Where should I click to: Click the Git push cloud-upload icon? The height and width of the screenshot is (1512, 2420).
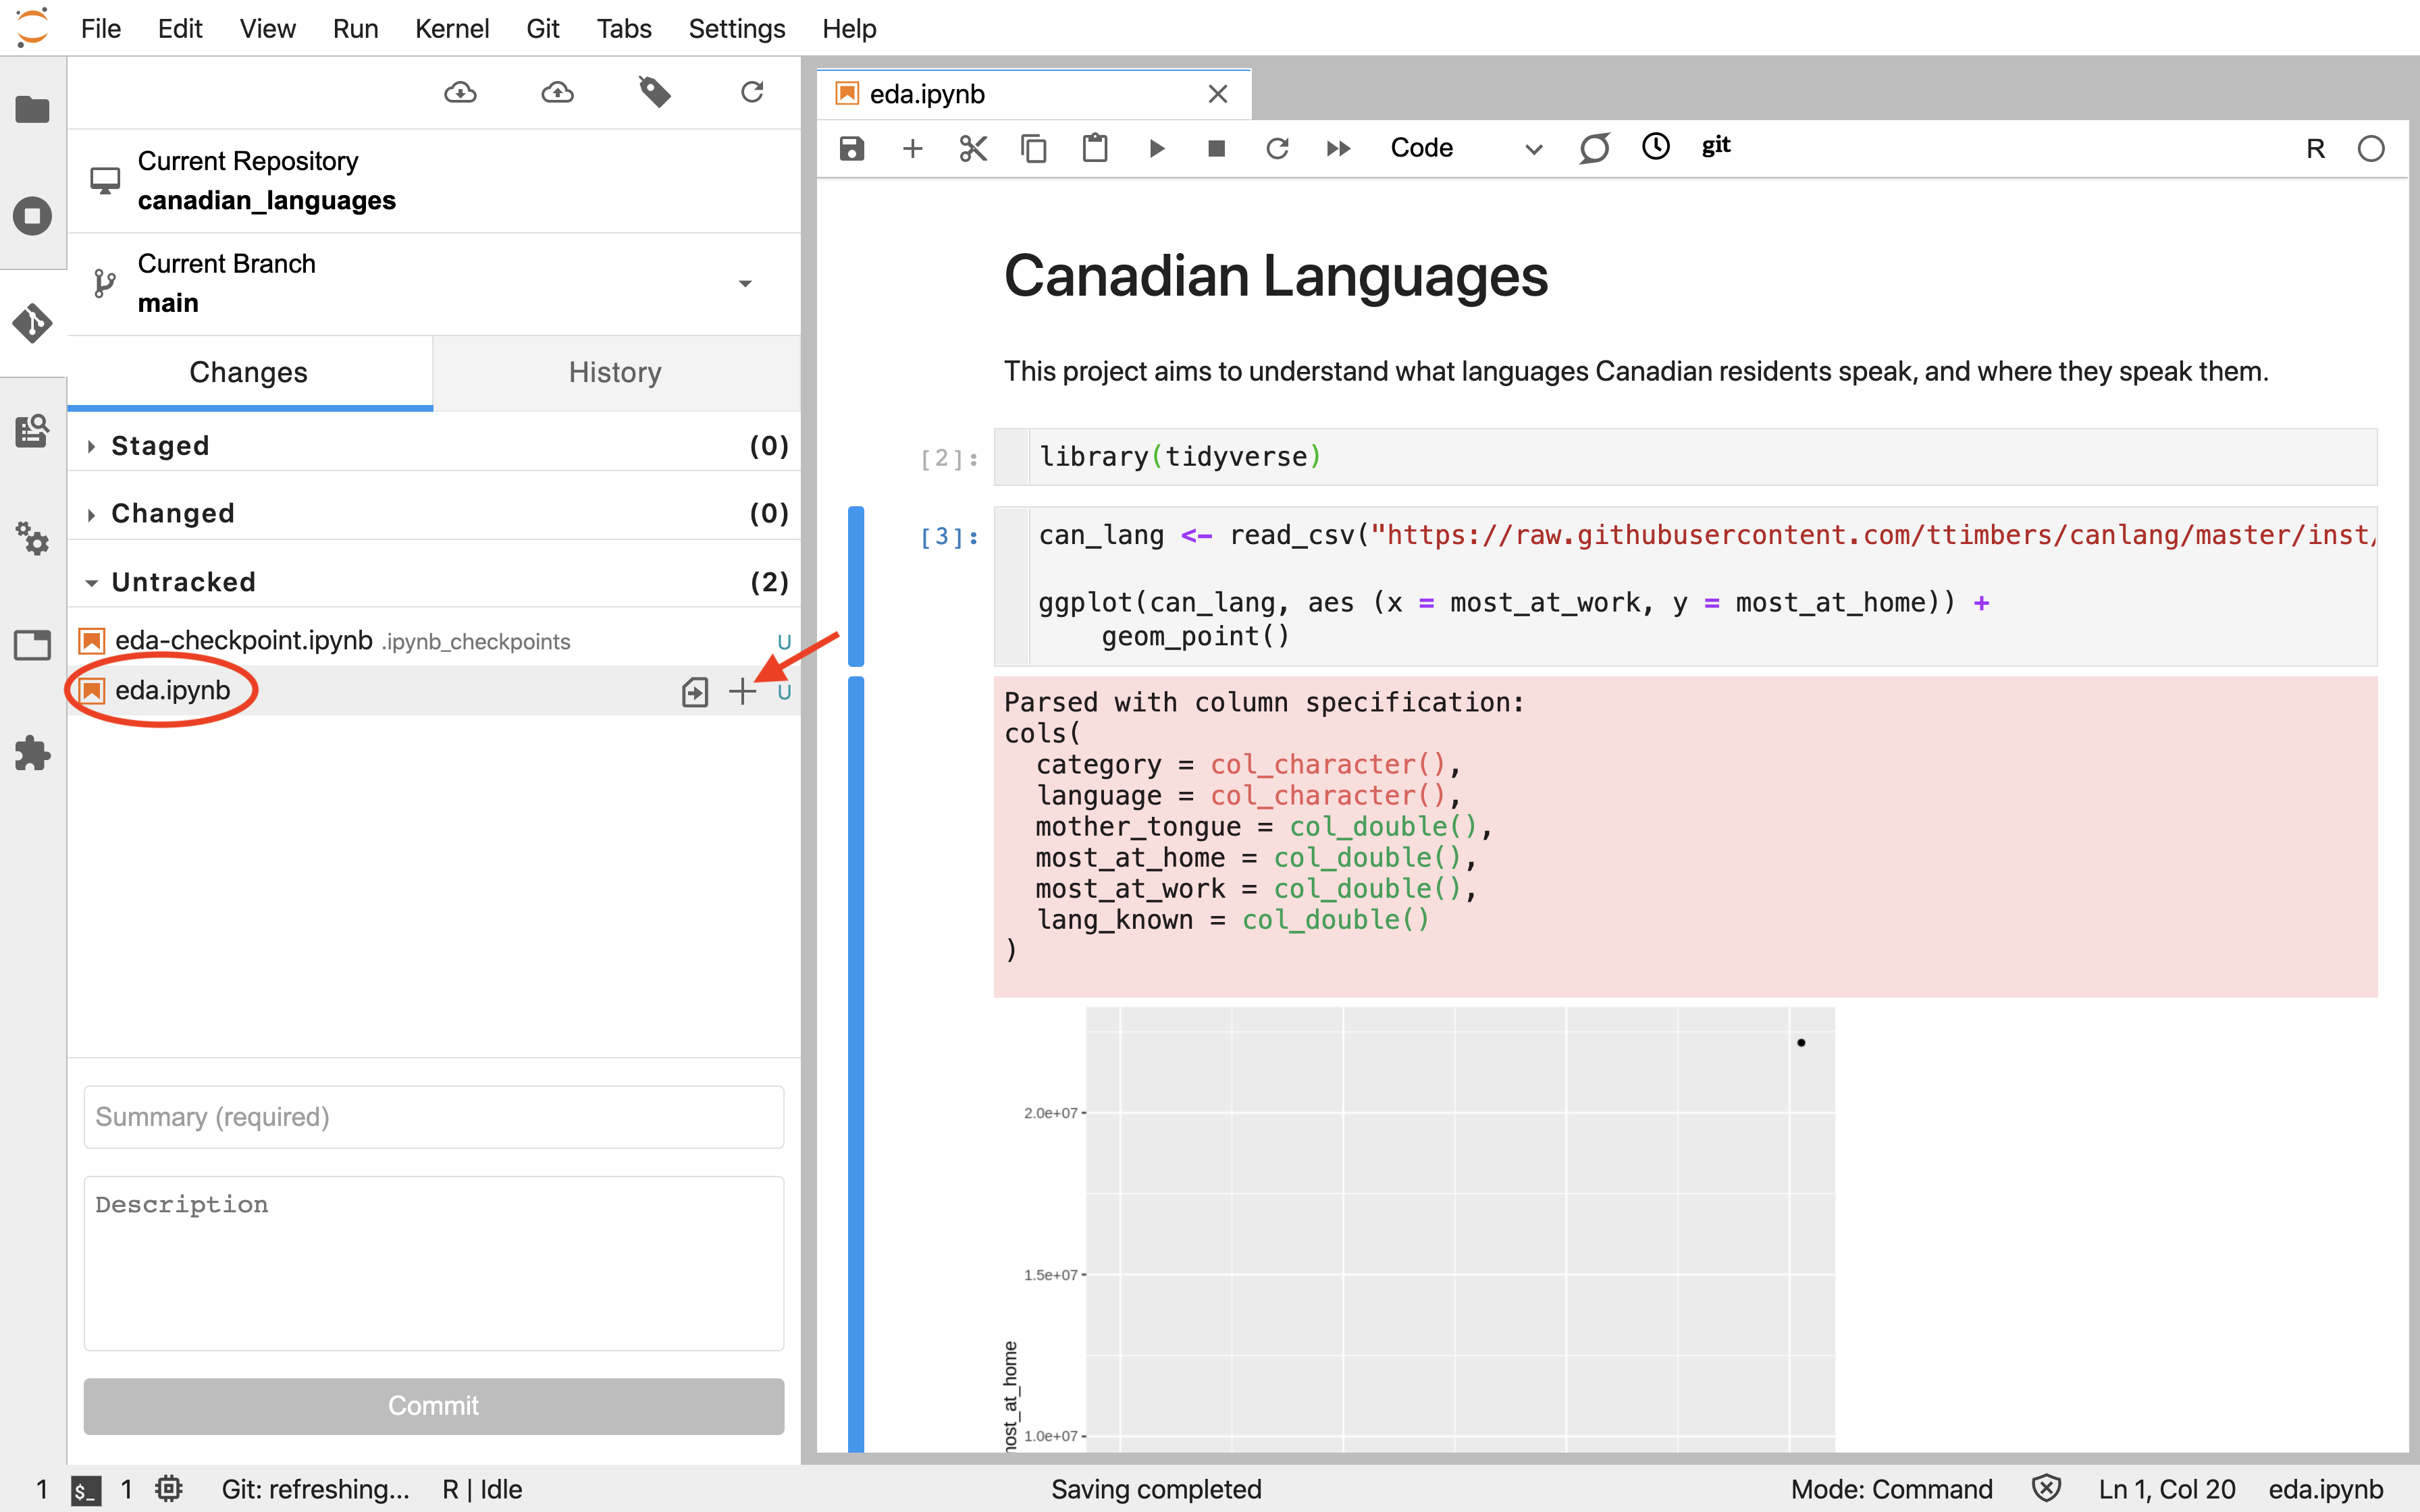557,93
